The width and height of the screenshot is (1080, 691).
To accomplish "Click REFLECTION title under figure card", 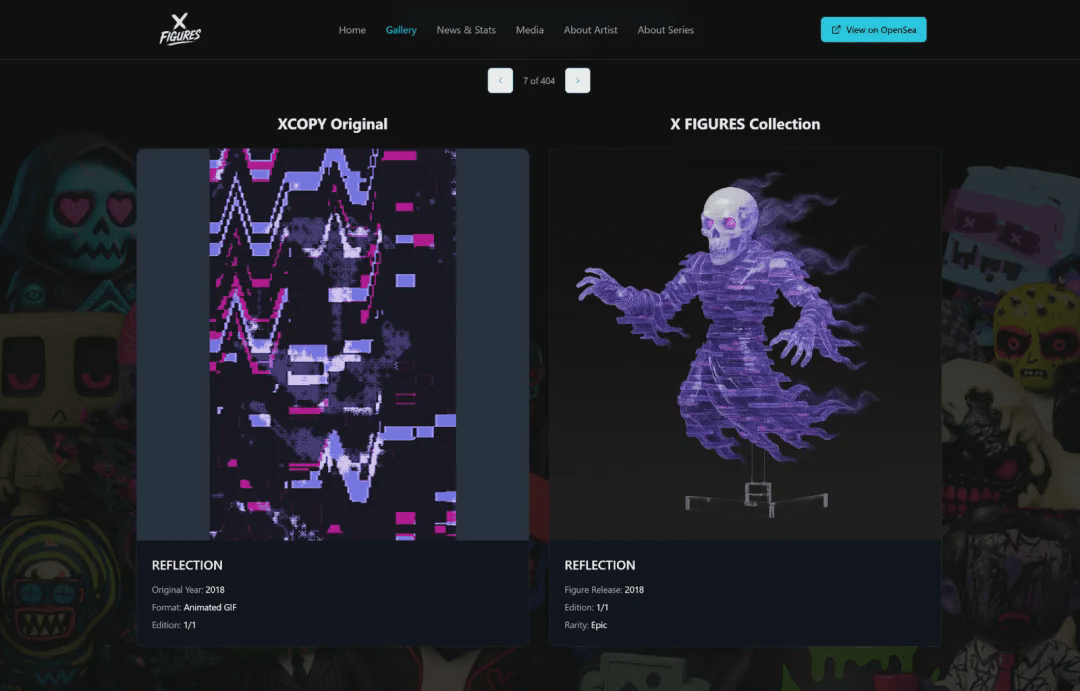I will pyautogui.click(x=600, y=565).
